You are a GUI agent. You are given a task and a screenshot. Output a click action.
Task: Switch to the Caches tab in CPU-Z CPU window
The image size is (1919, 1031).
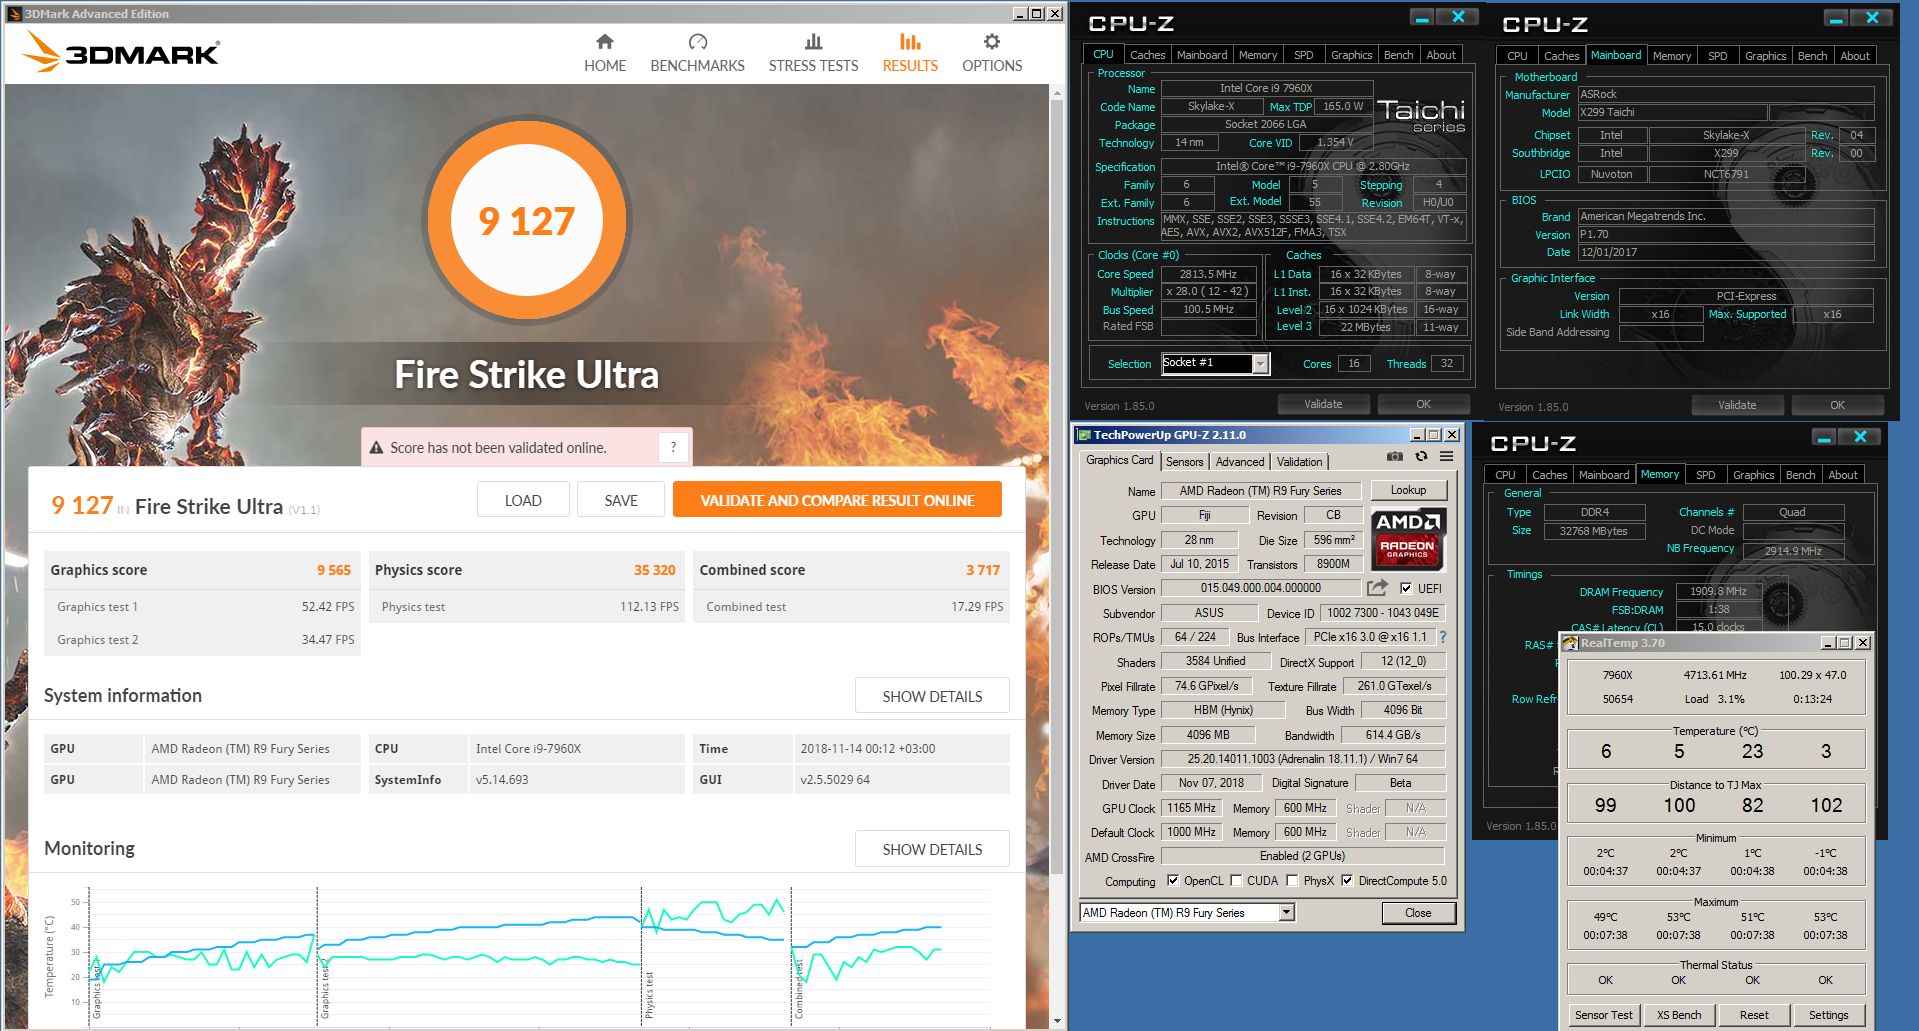pyautogui.click(x=1147, y=55)
